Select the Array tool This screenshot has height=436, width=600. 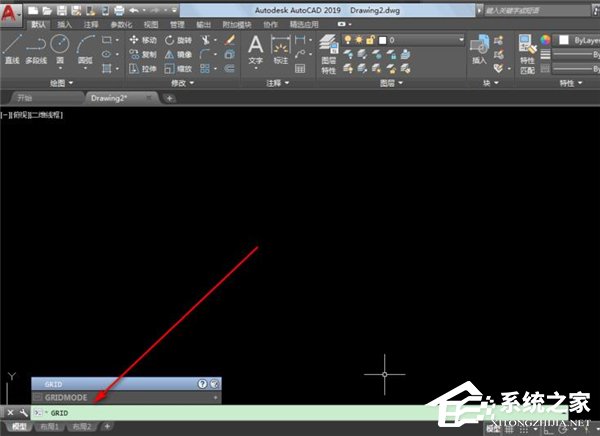coord(205,69)
